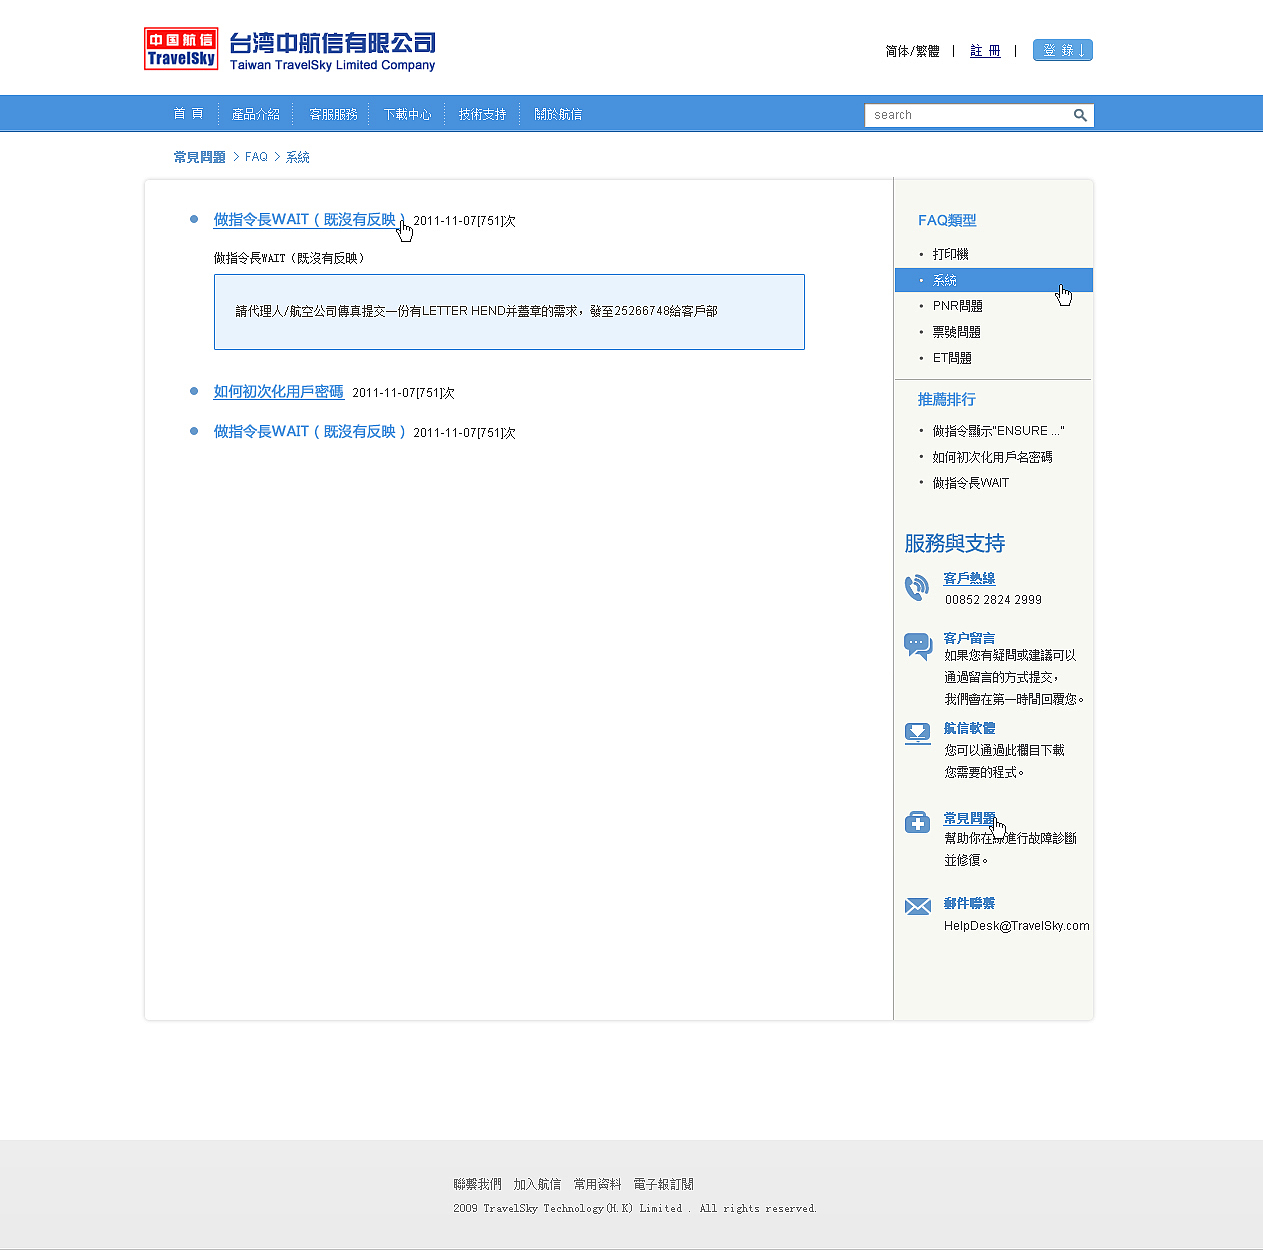The width and height of the screenshot is (1263, 1250).
Task: Expand the 票號問題 category item
Action: (956, 332)
